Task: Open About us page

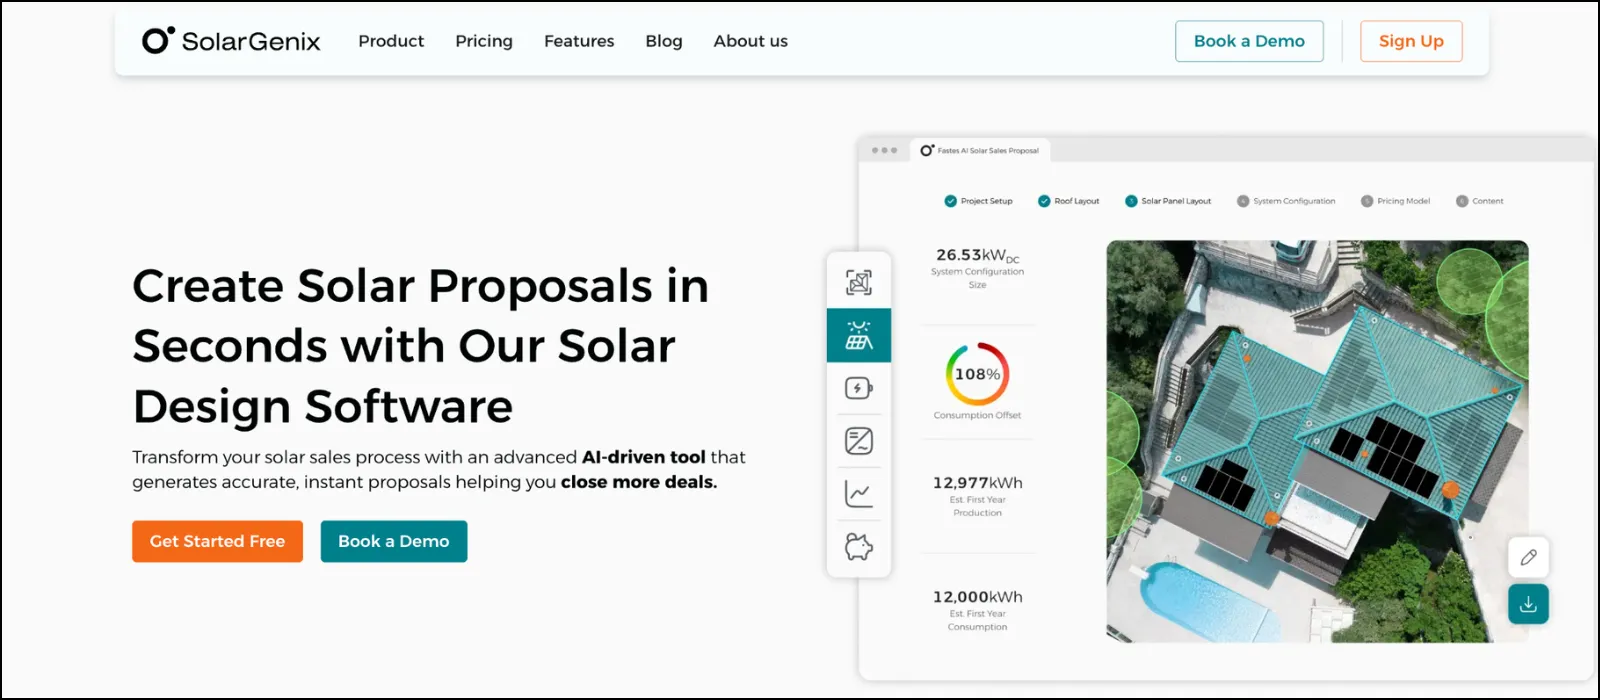Action: 750,41
